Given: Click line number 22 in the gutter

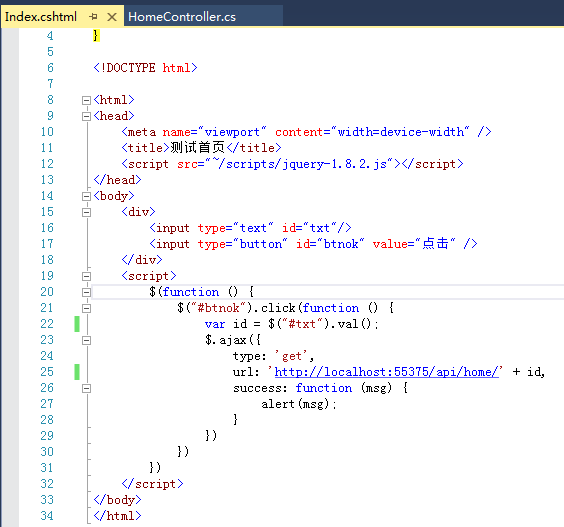Looking at the screenshot, I should pos(47,324).
